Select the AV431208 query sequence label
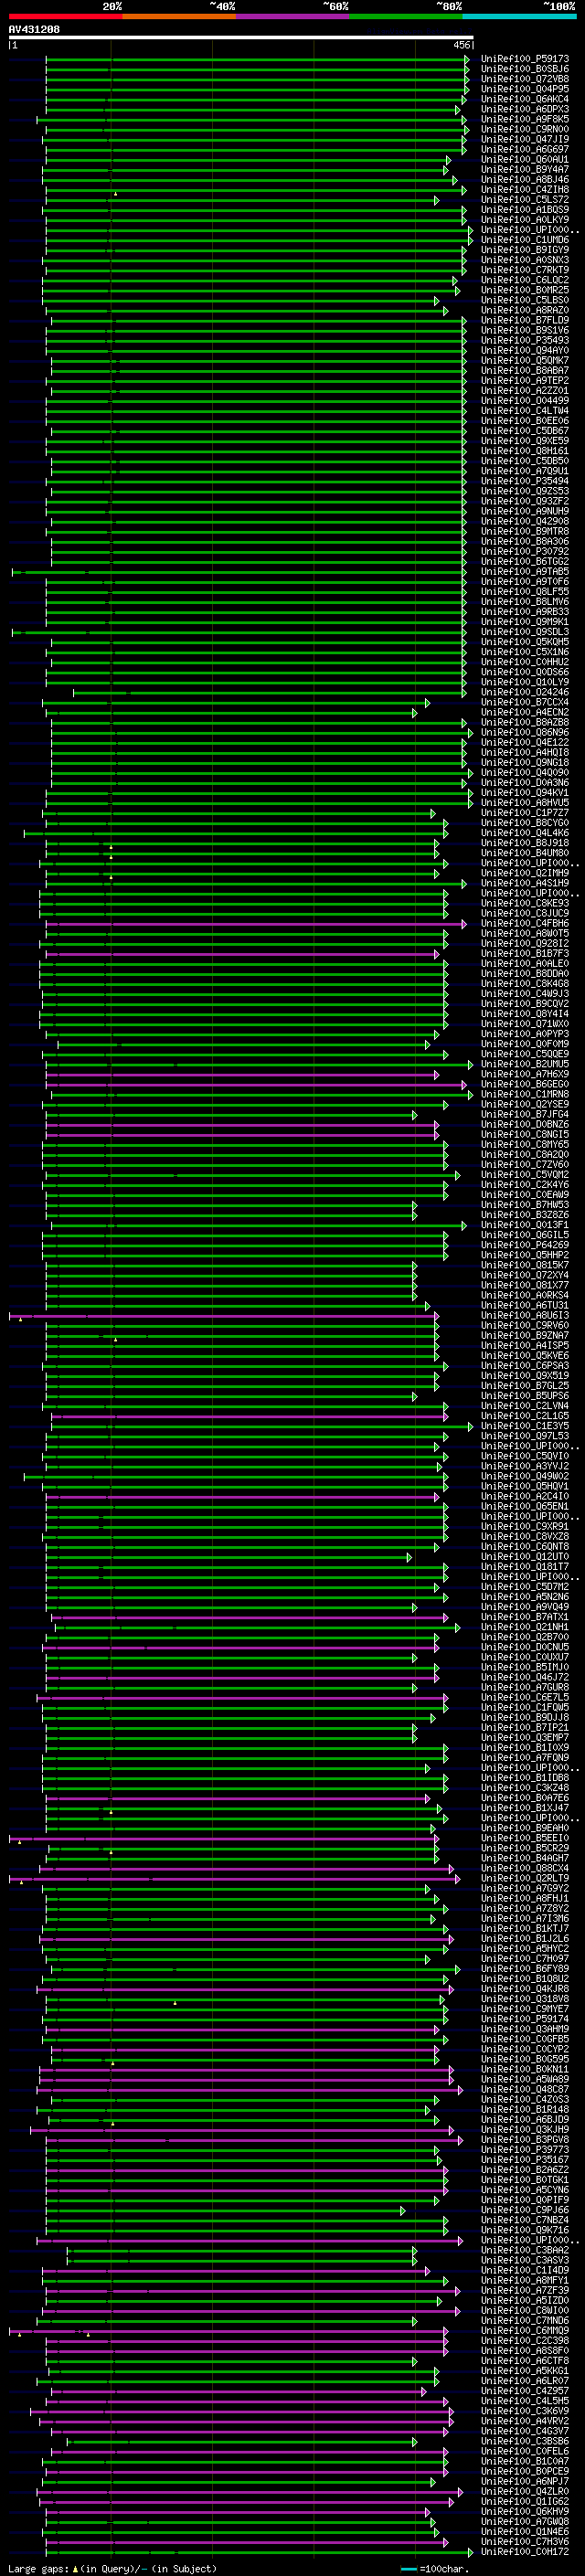 click(x=34, y=30)
